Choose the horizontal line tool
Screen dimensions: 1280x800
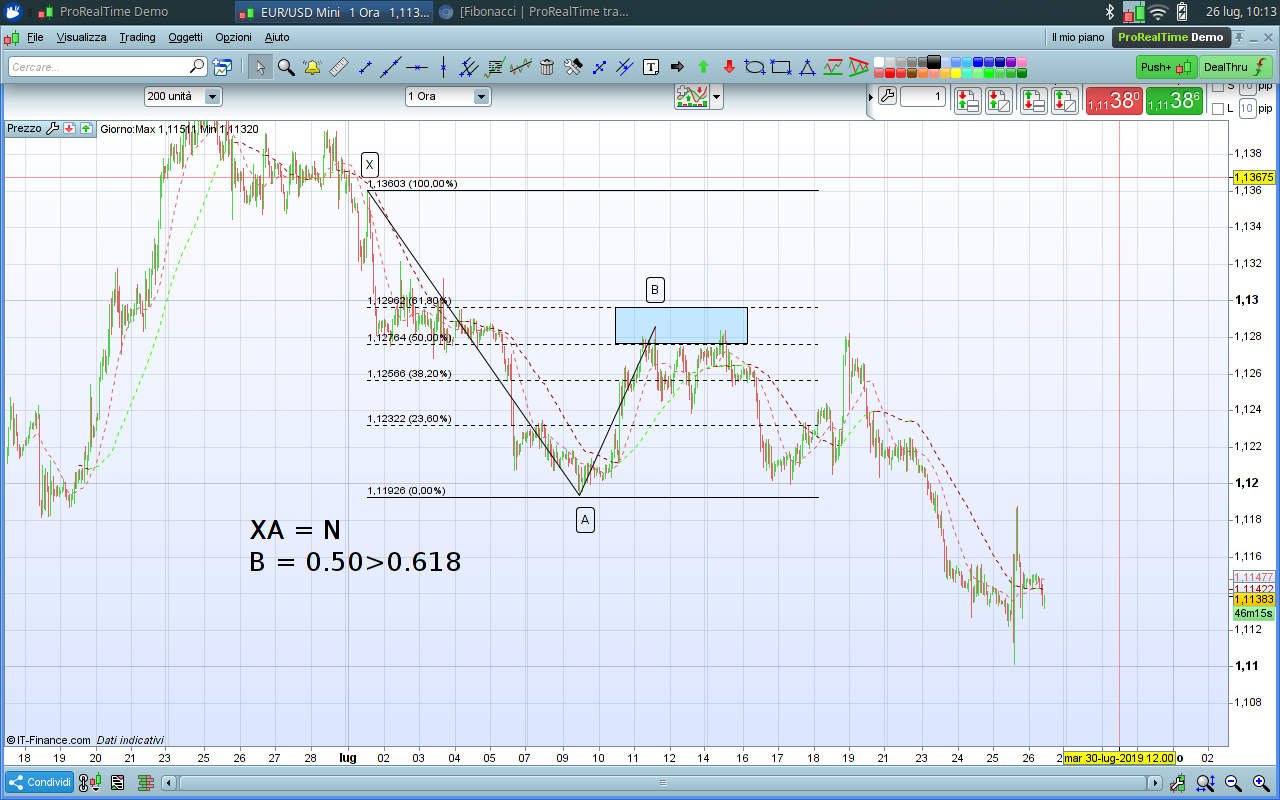(417, 67)
